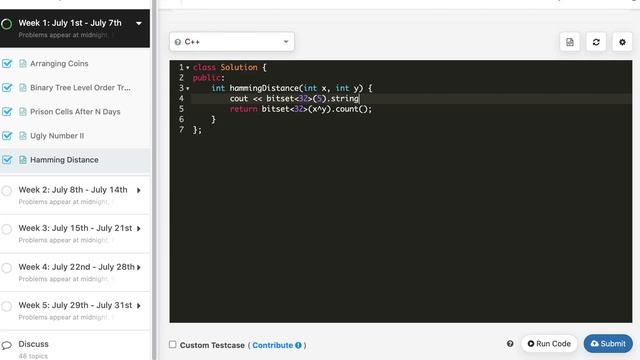640x360 pixels.
Task: Click the Discuss speech bubble icon
Action: point(7,345)
